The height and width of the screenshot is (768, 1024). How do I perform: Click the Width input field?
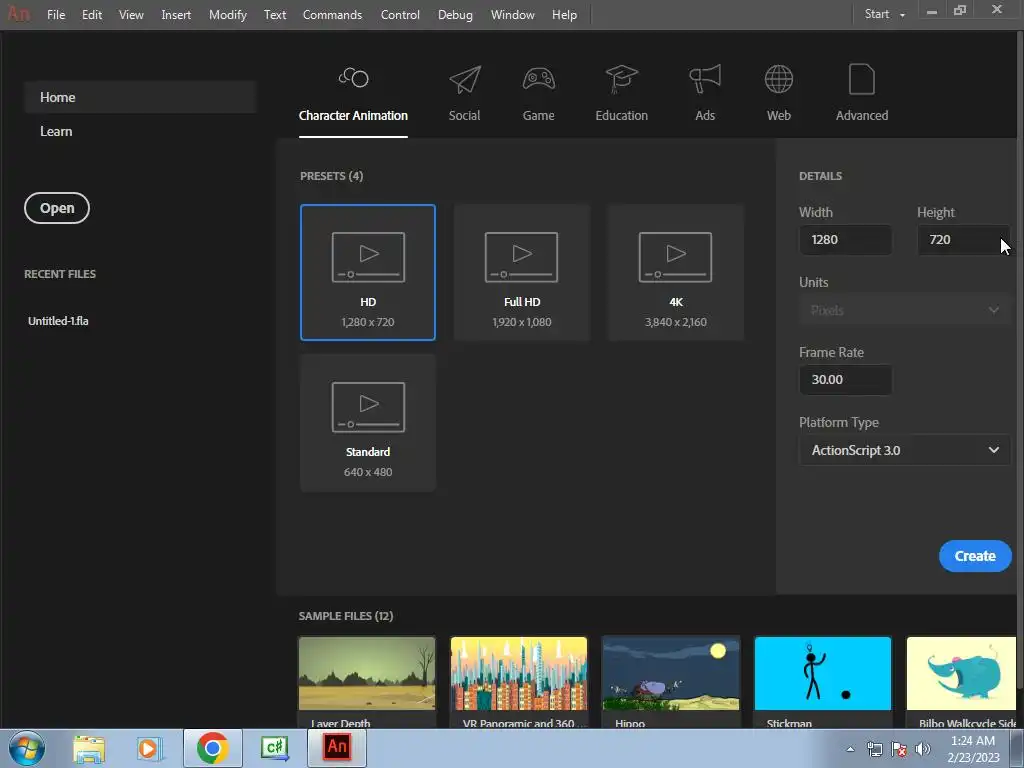tap(845, 240)
